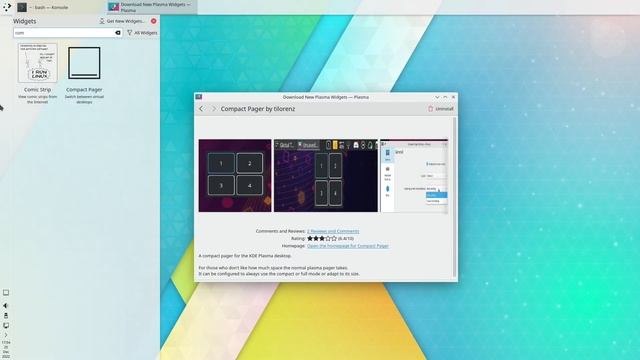Close the Widgets explorer with red button
The height and width of the screenshot is (360, 640).
tap(153, 21)
